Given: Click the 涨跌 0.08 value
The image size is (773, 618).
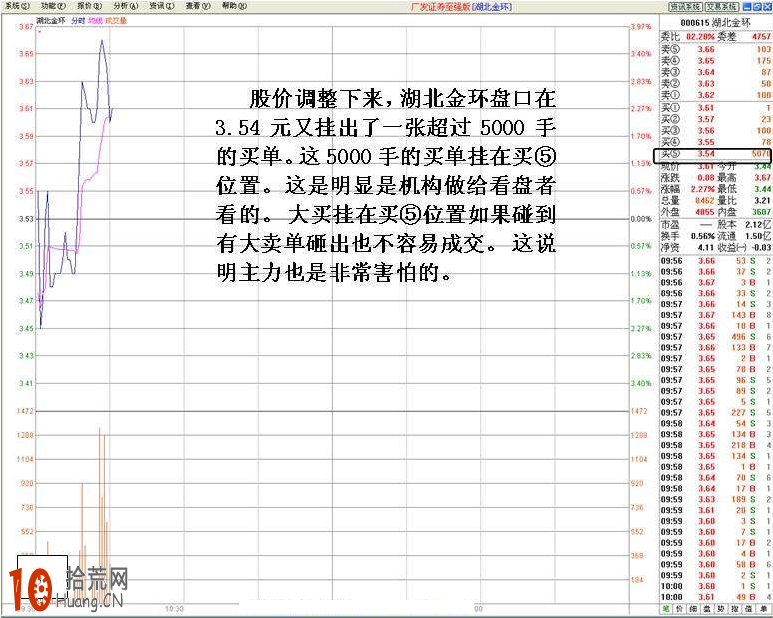Looking at the screenshot, I should (706, 177).
